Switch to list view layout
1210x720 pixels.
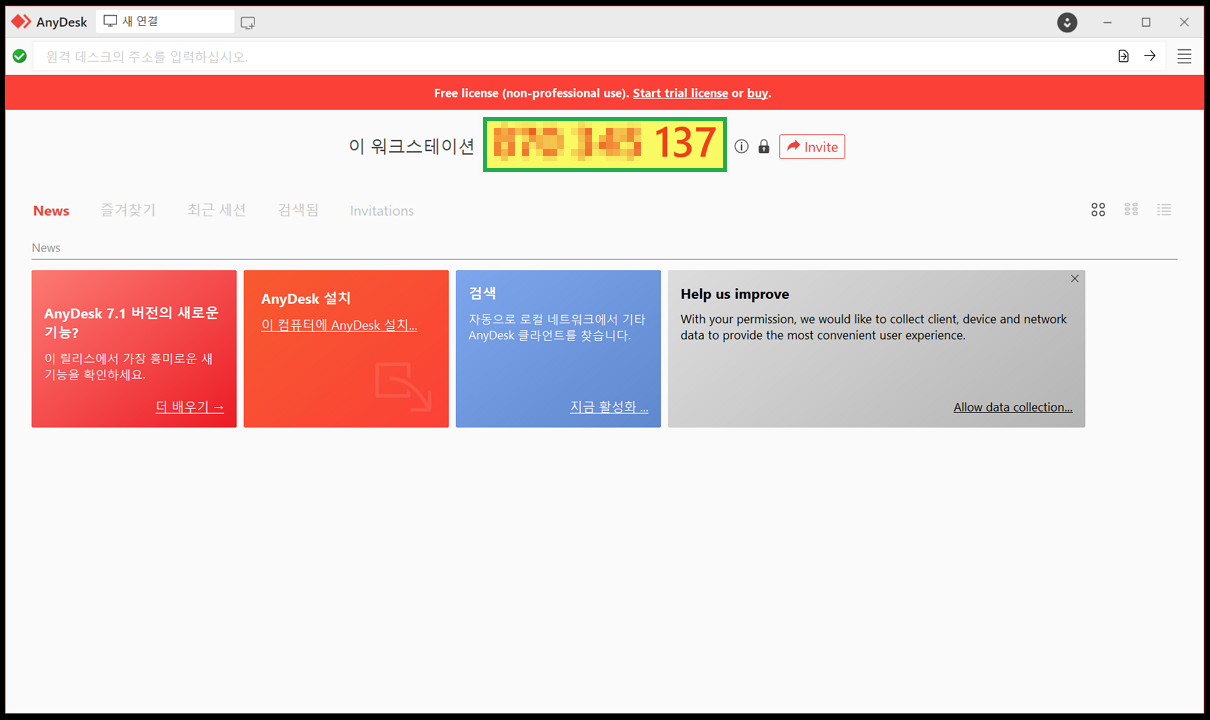pyautogui.click(x=1164, y=210)
